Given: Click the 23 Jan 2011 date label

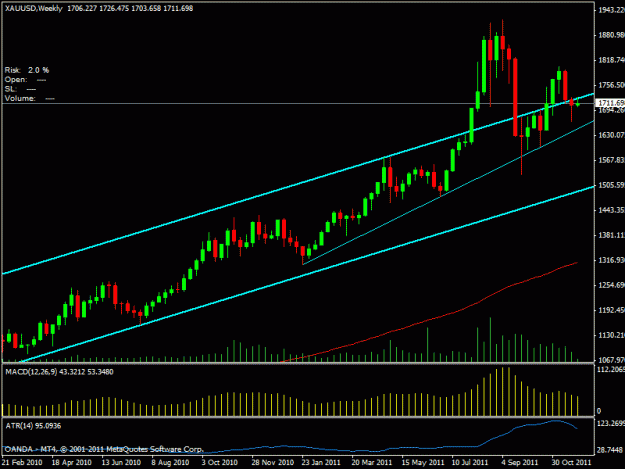Looking at the screenshot, I should point(321,463).
